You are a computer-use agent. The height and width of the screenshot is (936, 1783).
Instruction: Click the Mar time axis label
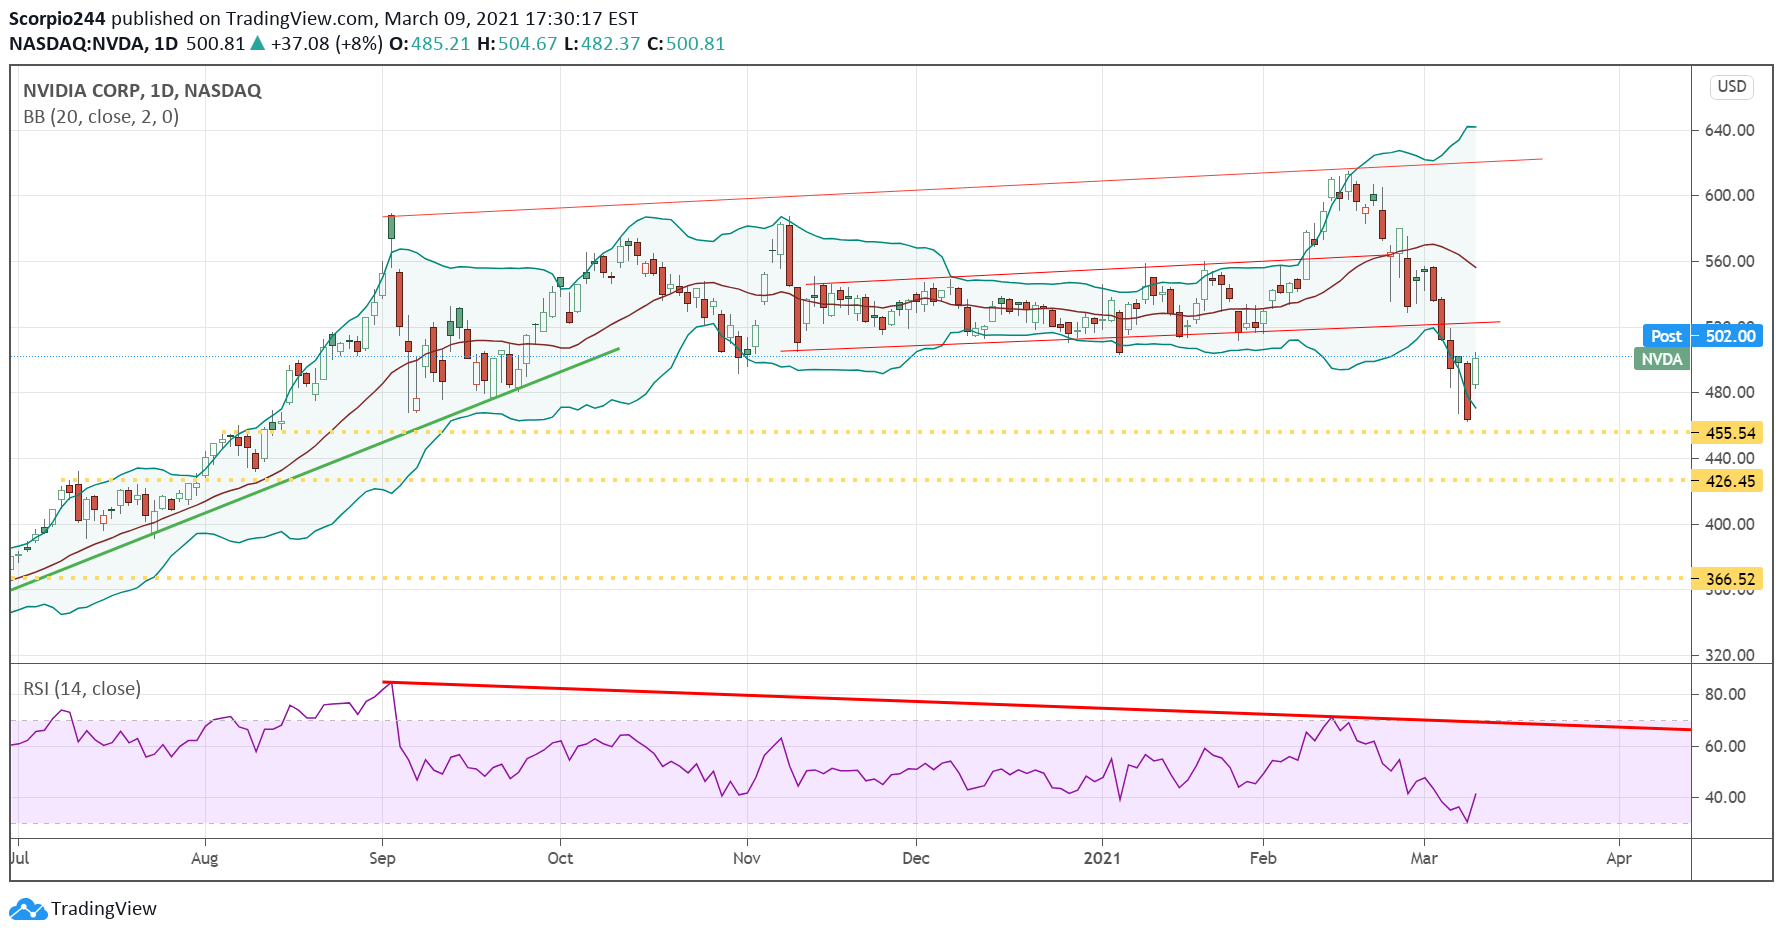1423,858
